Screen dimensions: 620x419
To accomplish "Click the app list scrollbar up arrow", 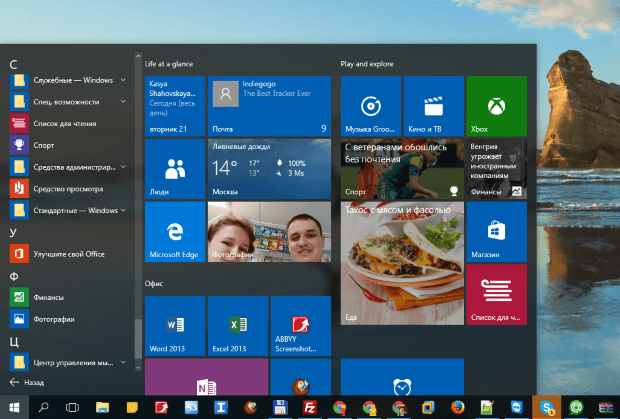I will tap(138, 57).
